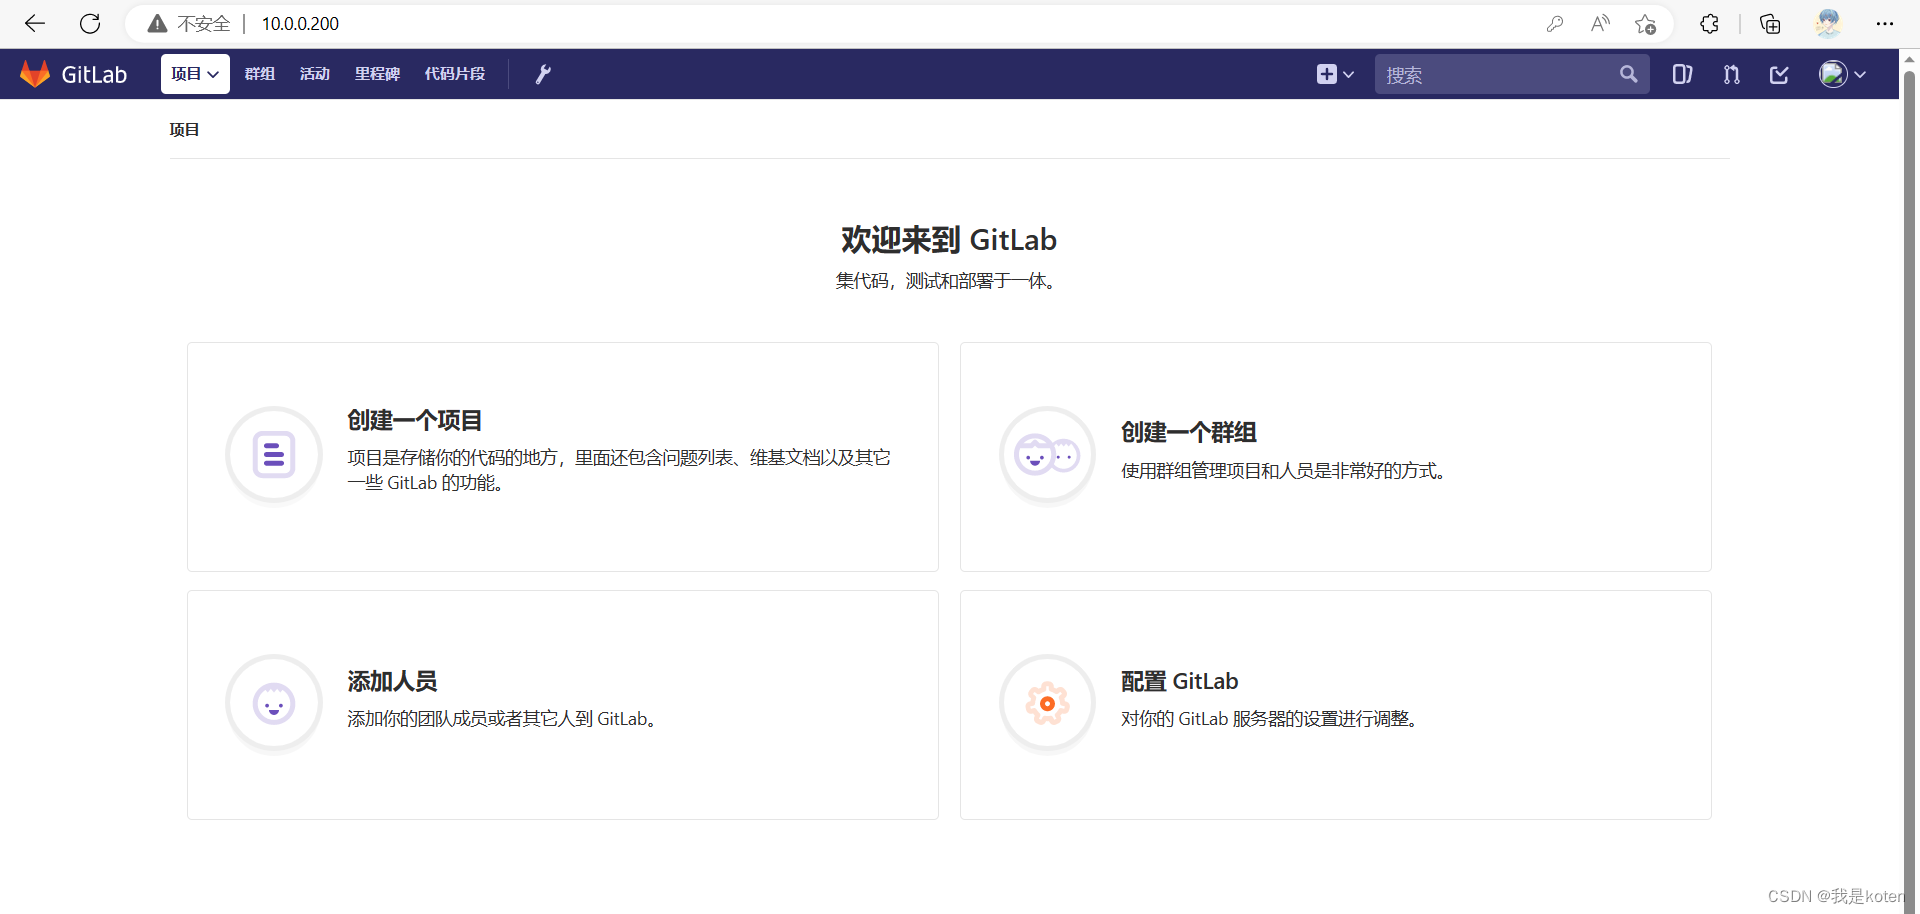Go to 群组 in the navbar
This screenshot has height=914, width=1920.
(x=260, y=74)
